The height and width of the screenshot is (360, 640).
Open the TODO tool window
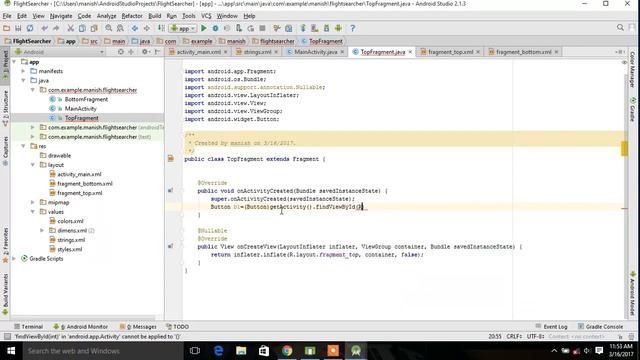[x=178, y=327]
